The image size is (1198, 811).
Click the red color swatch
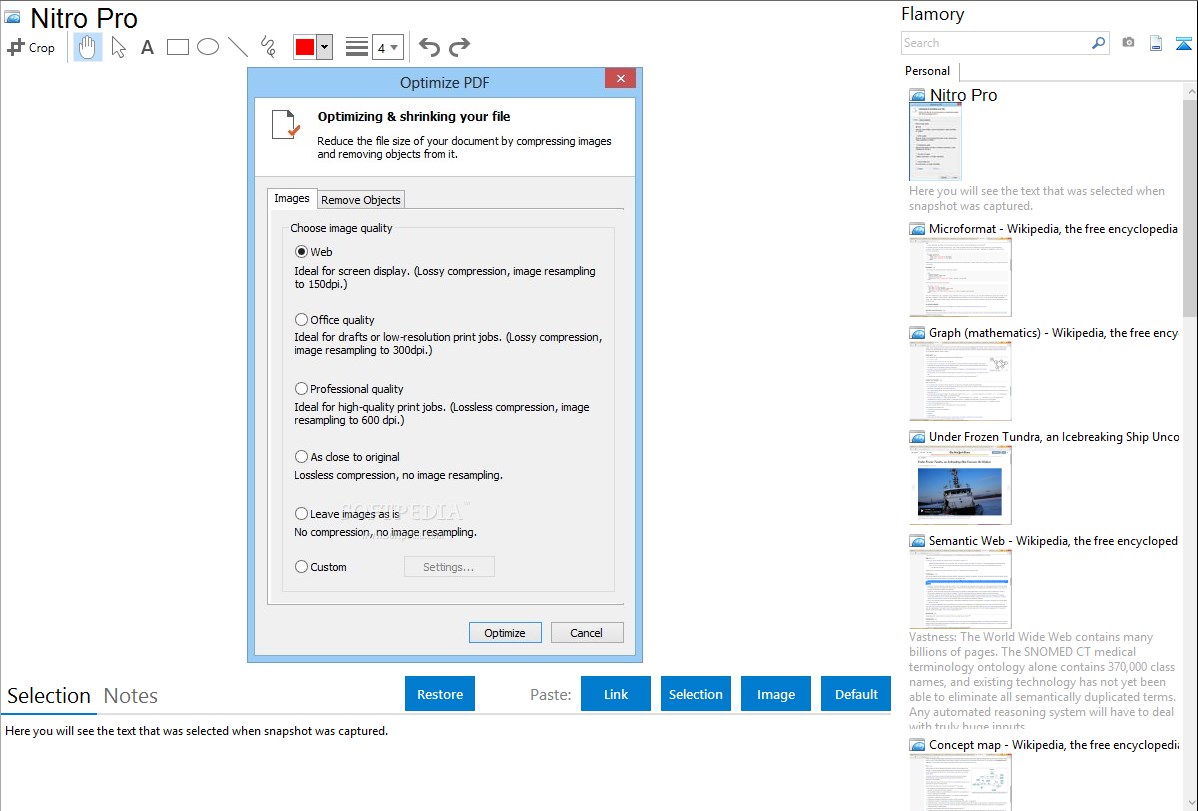[x=305, y=47]
